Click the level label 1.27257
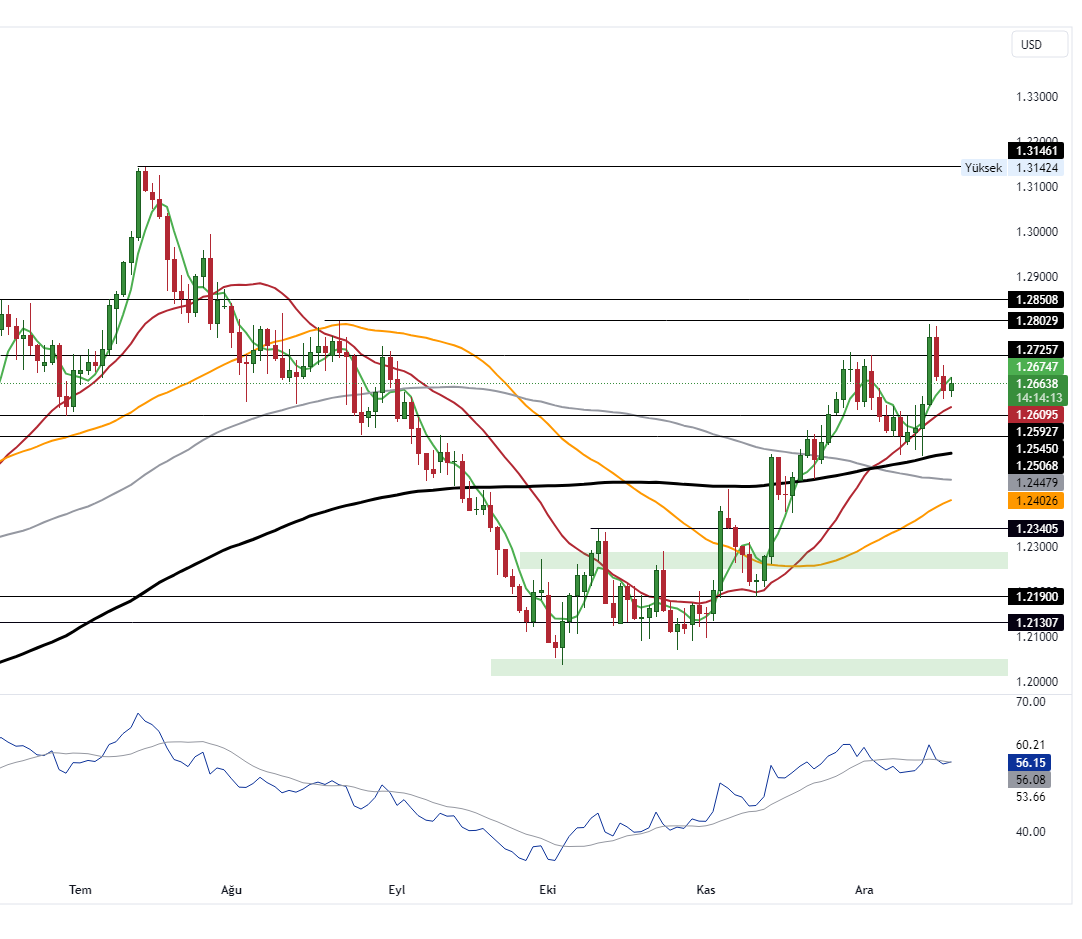The height and width of the screenshot is (939, 1082). coord(1035,350)
